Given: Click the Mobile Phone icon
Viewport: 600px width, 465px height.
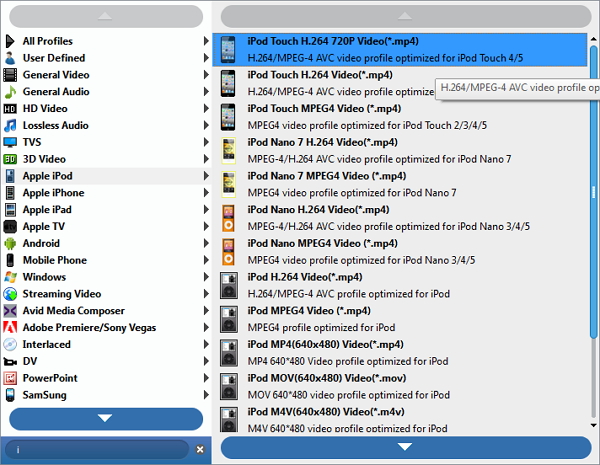Looking at the screenshot, I should [x=10, y=260].
